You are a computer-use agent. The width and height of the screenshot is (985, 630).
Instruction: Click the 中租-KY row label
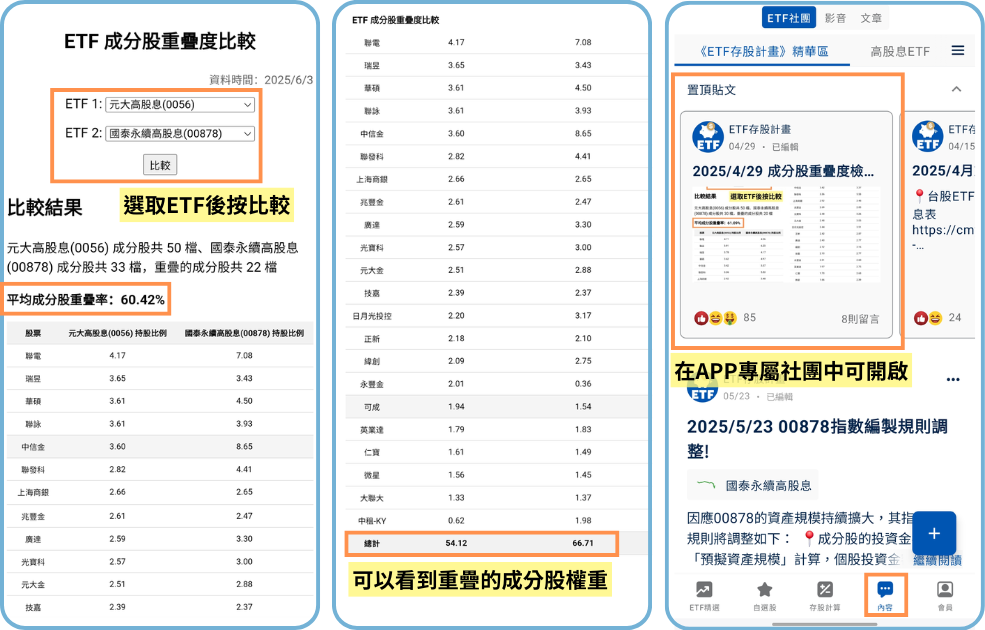pyautogui.click(x=372, y=521)
